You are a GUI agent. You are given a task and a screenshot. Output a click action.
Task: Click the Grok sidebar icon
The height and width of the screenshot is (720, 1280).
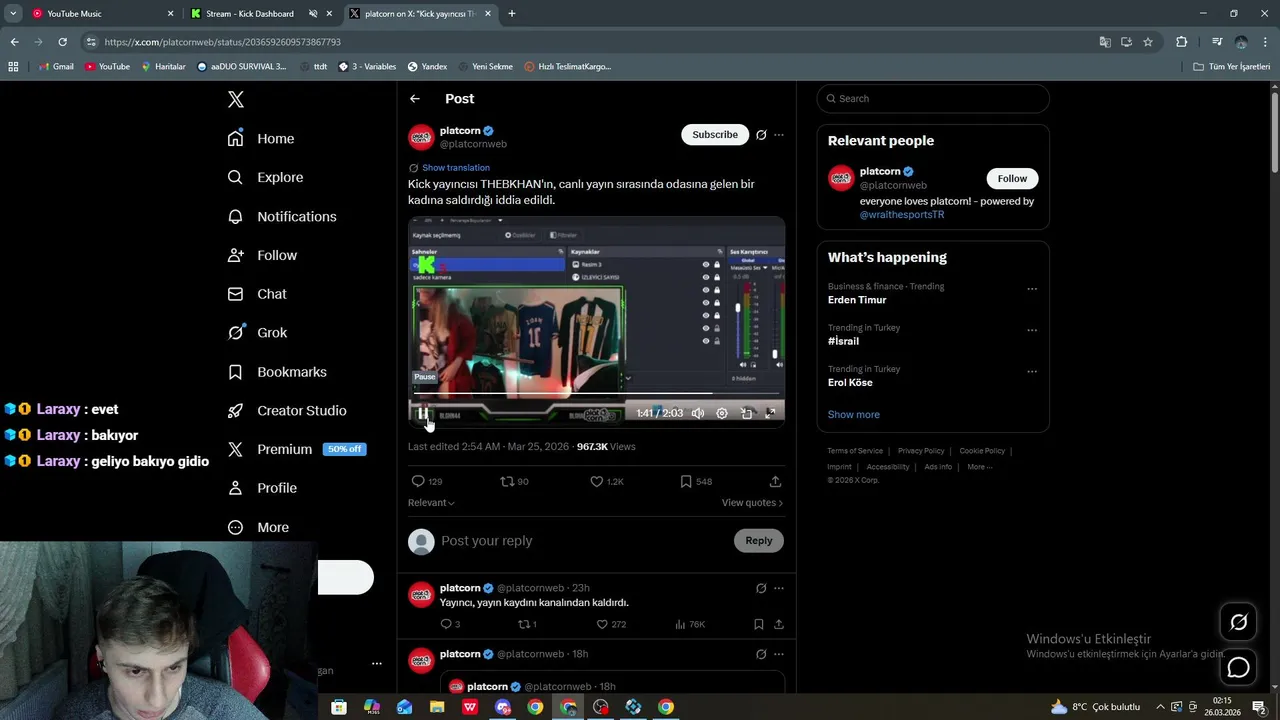click(x=235, y=333)
